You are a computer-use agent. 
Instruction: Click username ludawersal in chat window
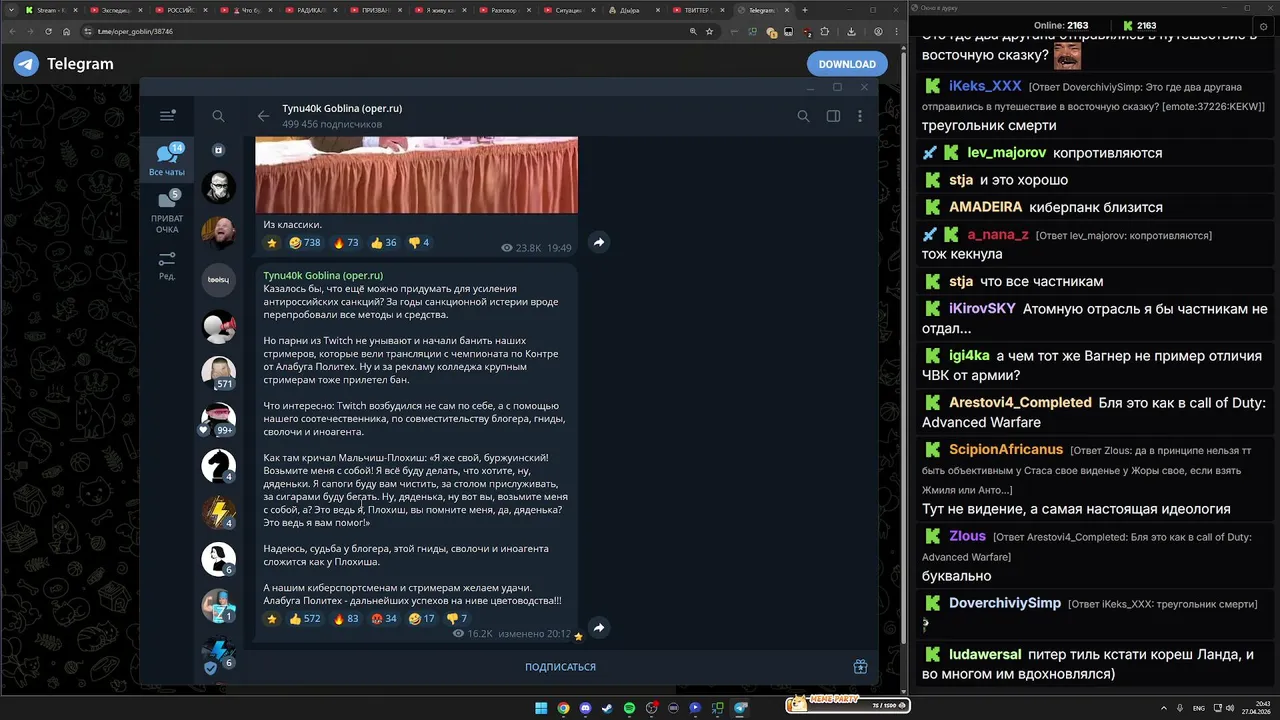[x=985, y=654]
